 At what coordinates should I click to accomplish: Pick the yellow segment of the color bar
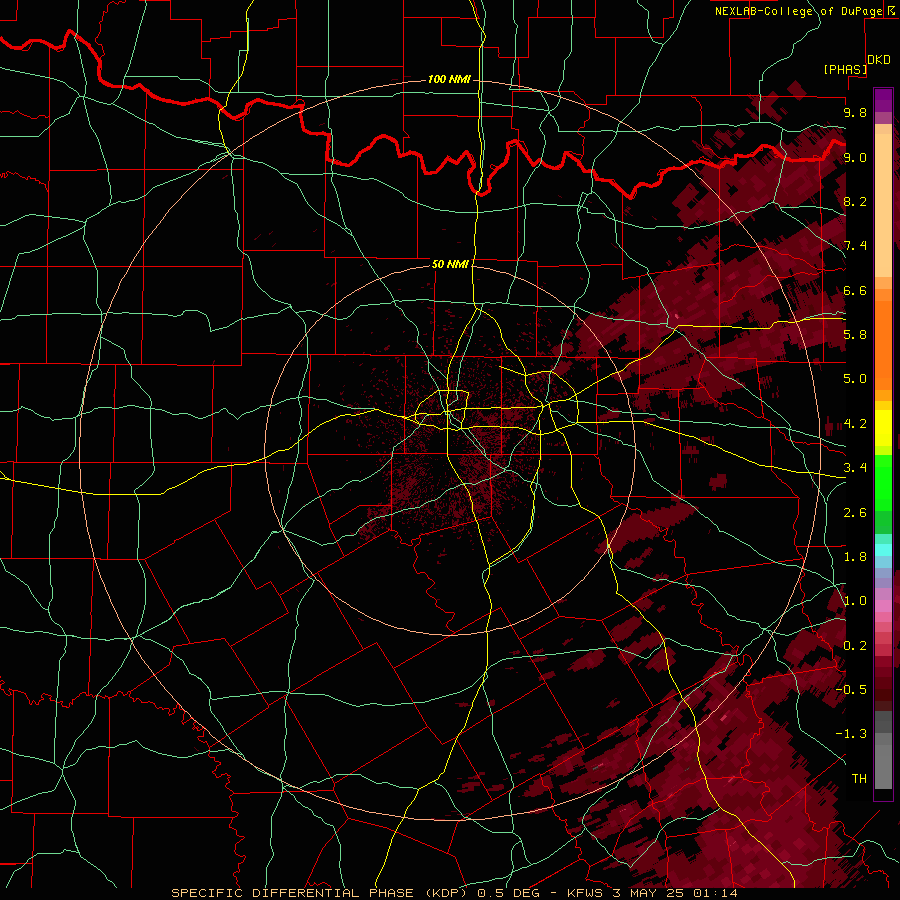[883, 428]
